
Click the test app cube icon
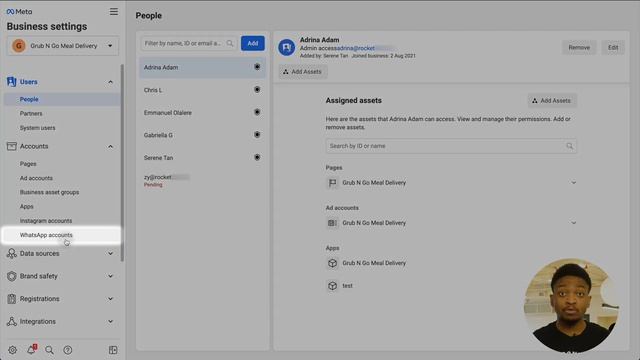333,286
